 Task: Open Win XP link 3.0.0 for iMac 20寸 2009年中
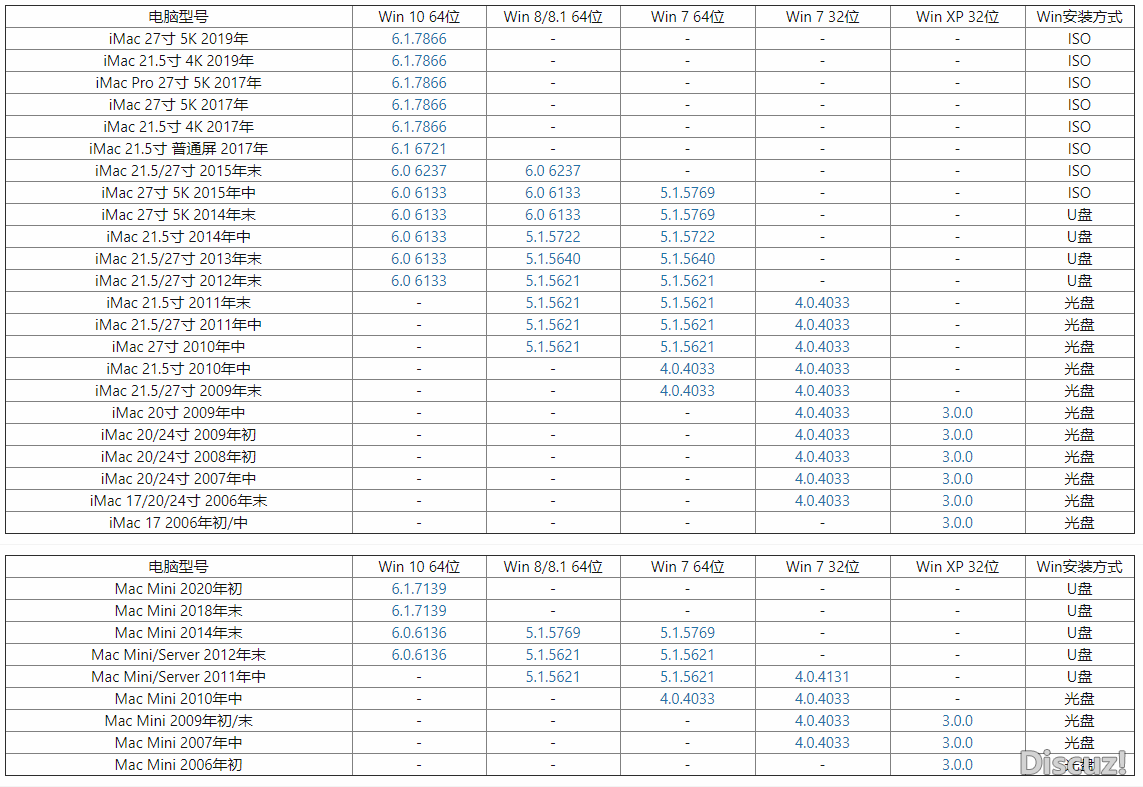pos(957,412)
